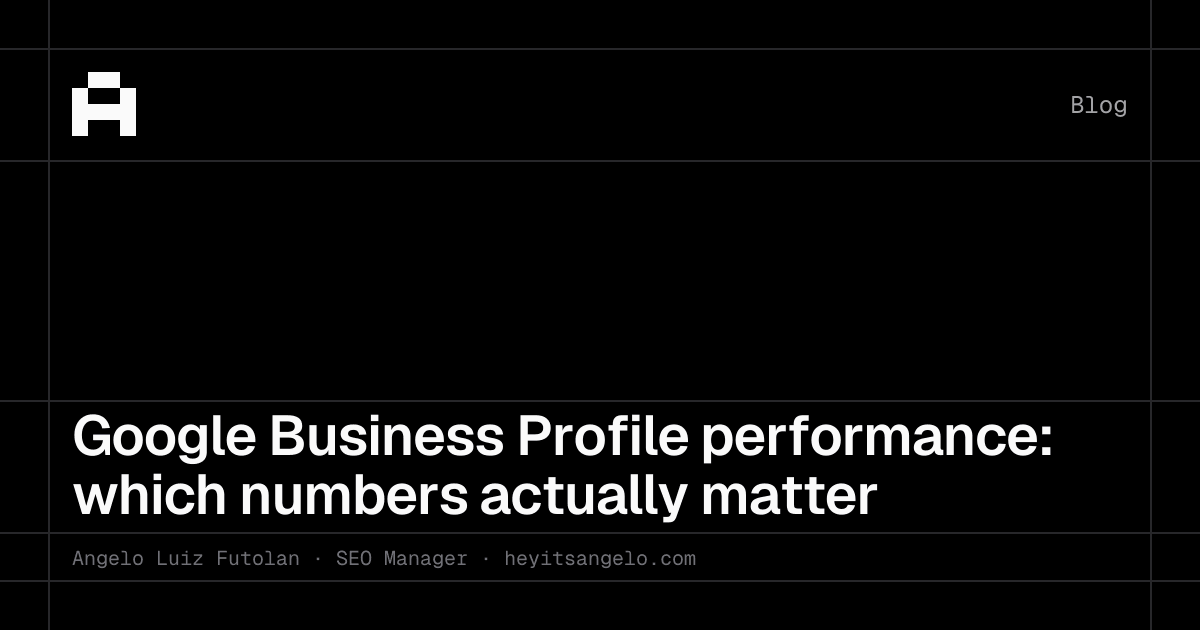Open the Blog label
1200x630 pixels.
pyautogui.click(x=1098, y=105)
